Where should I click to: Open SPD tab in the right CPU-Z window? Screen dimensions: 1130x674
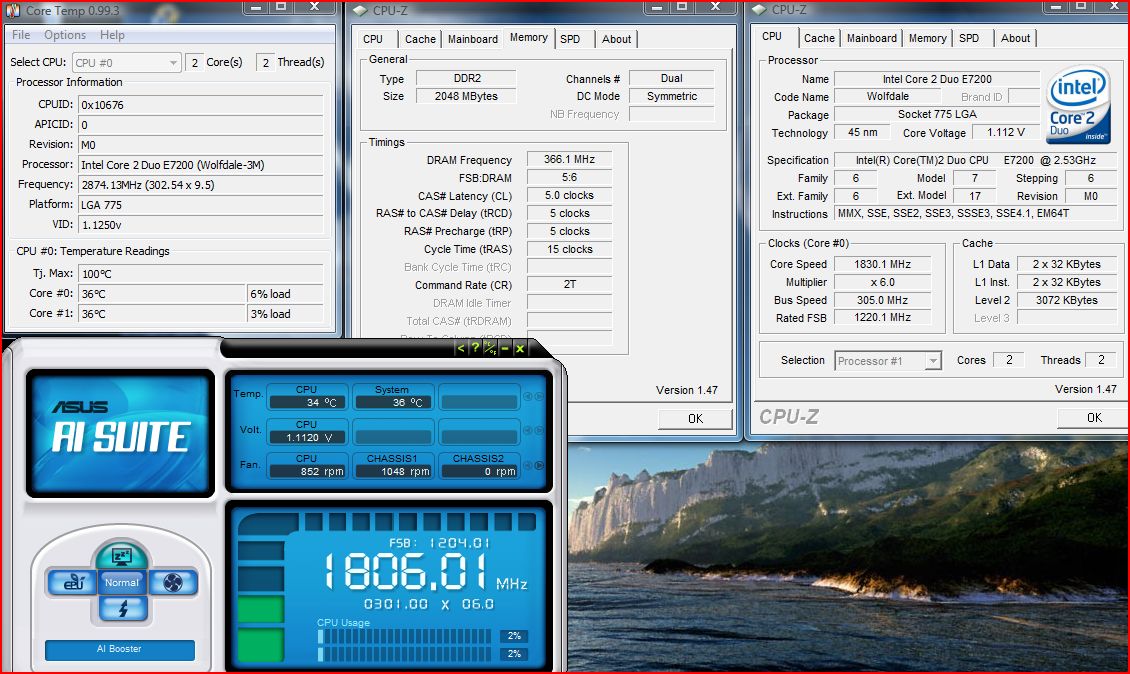(969, 38)
